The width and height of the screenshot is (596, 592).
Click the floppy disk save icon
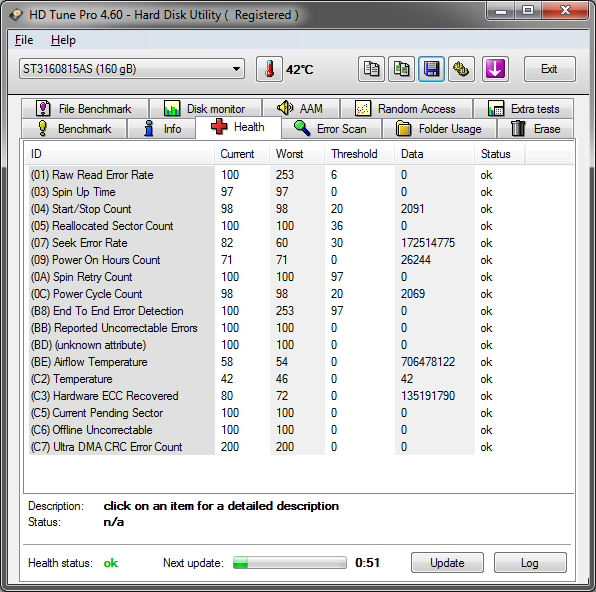coord(431,69)
